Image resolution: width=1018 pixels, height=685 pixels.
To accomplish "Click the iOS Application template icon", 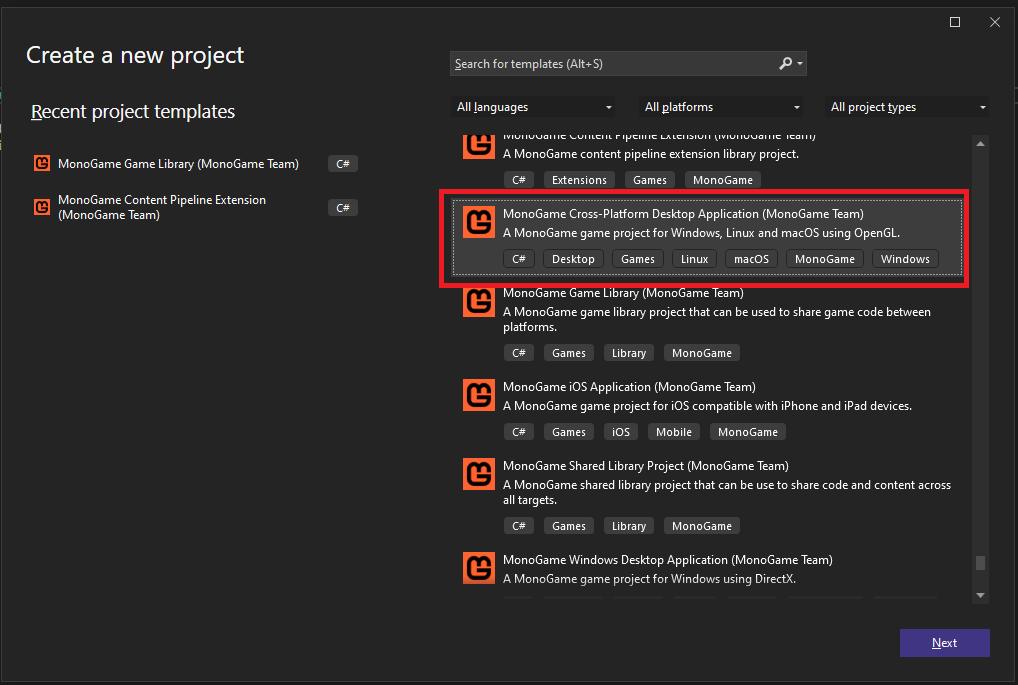I will [478, 395].
